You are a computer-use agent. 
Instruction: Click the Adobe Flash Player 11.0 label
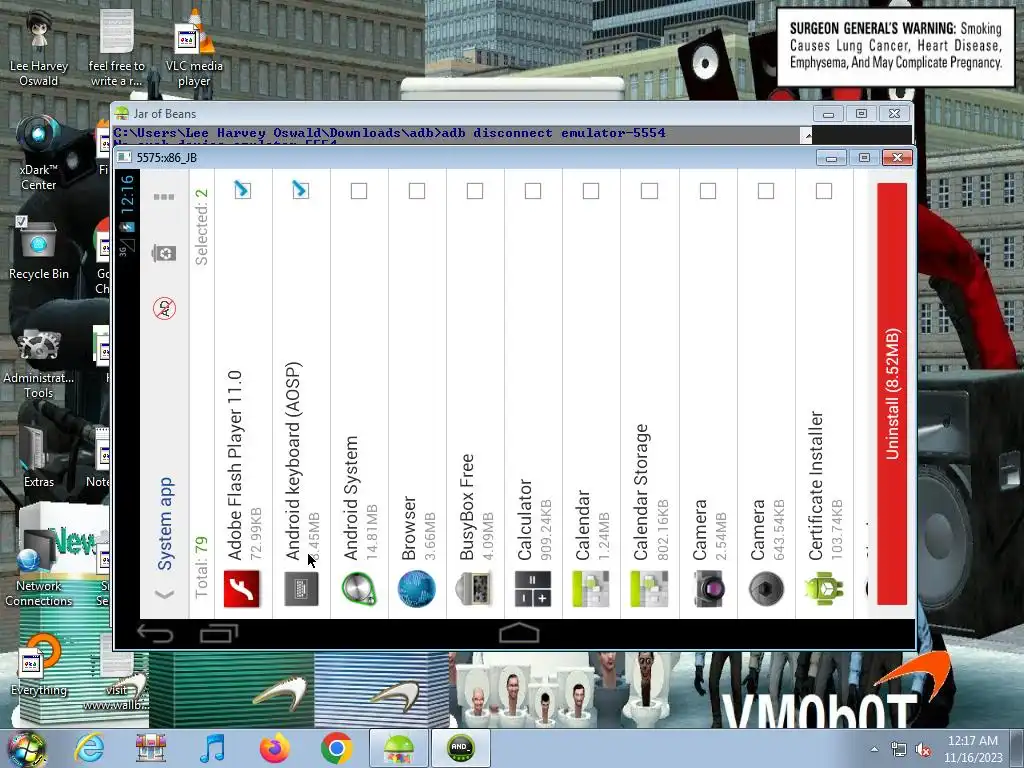click(235, 465)
